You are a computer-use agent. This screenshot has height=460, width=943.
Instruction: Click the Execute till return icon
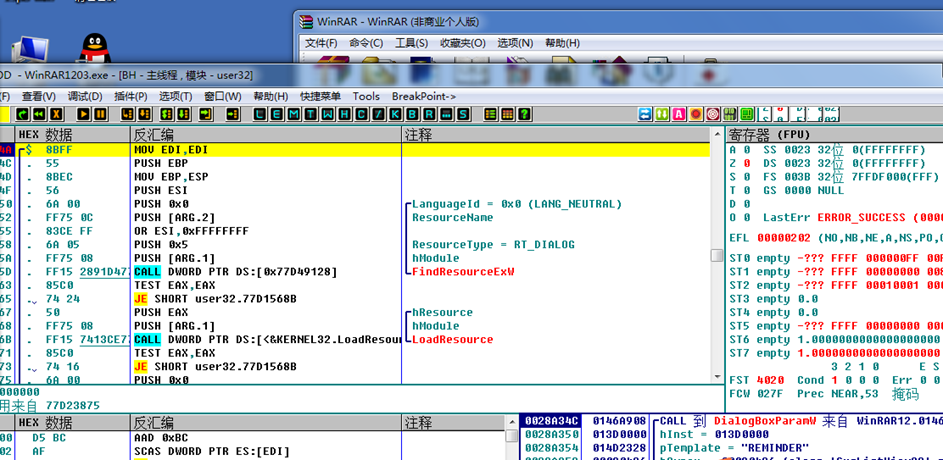pyautogui.click(x=206, y=114)
